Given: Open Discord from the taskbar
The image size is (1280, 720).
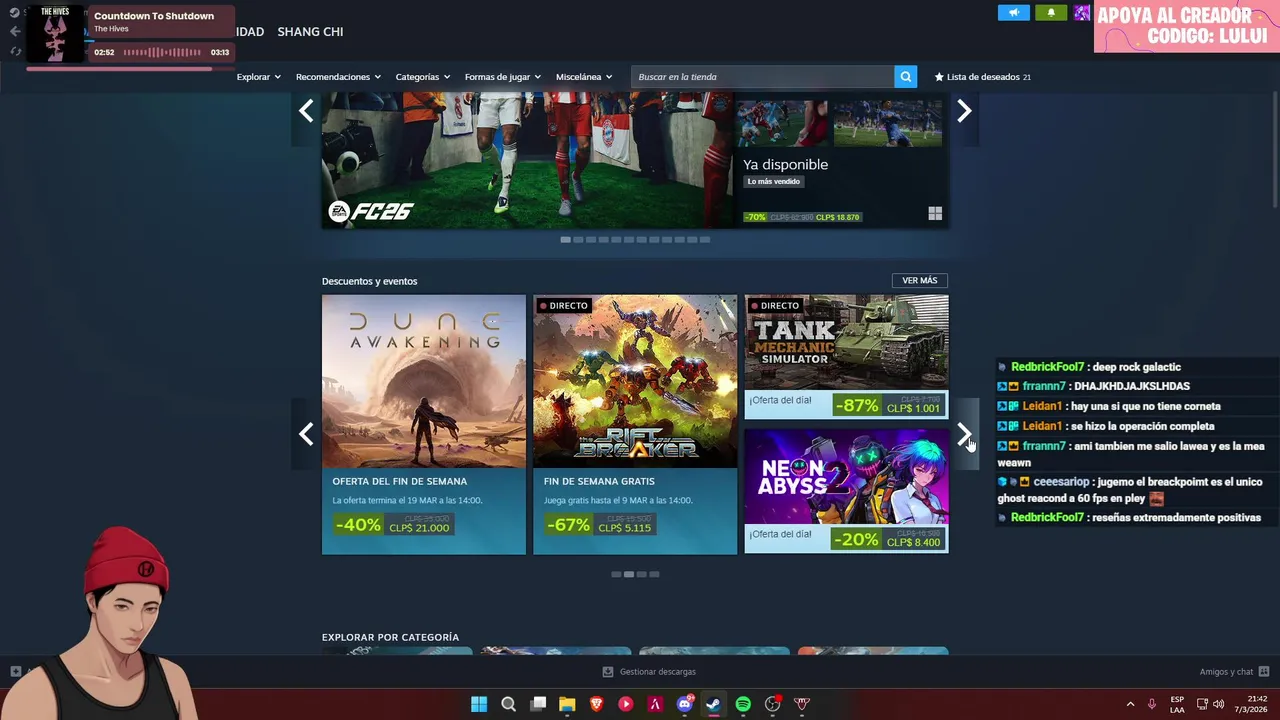Looking at the screenshot, I should (685, 704).
